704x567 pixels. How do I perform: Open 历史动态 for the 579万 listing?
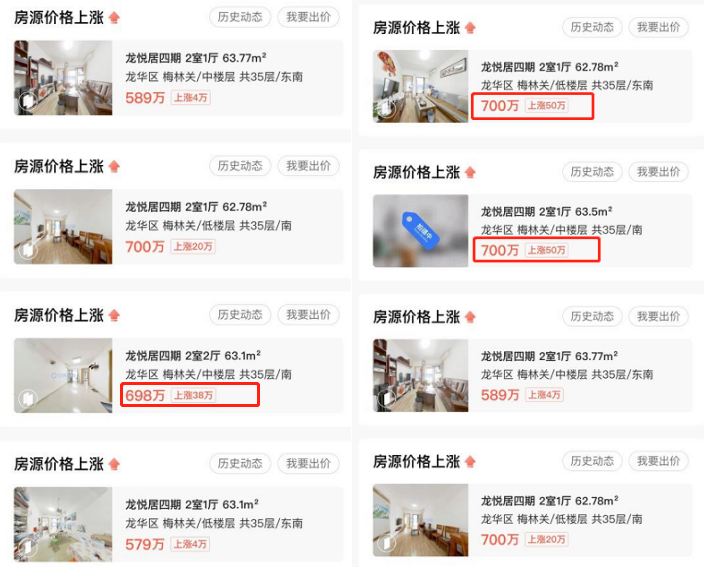point(240,463)
